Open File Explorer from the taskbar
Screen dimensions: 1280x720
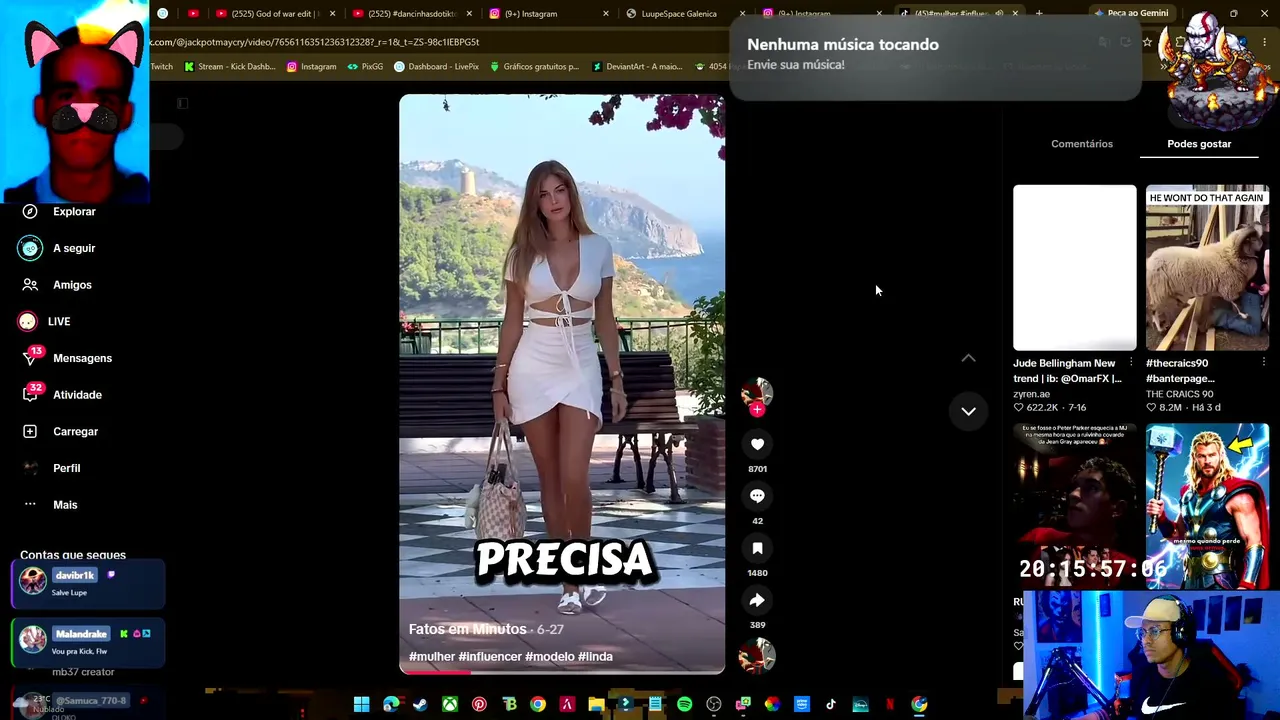596,704
